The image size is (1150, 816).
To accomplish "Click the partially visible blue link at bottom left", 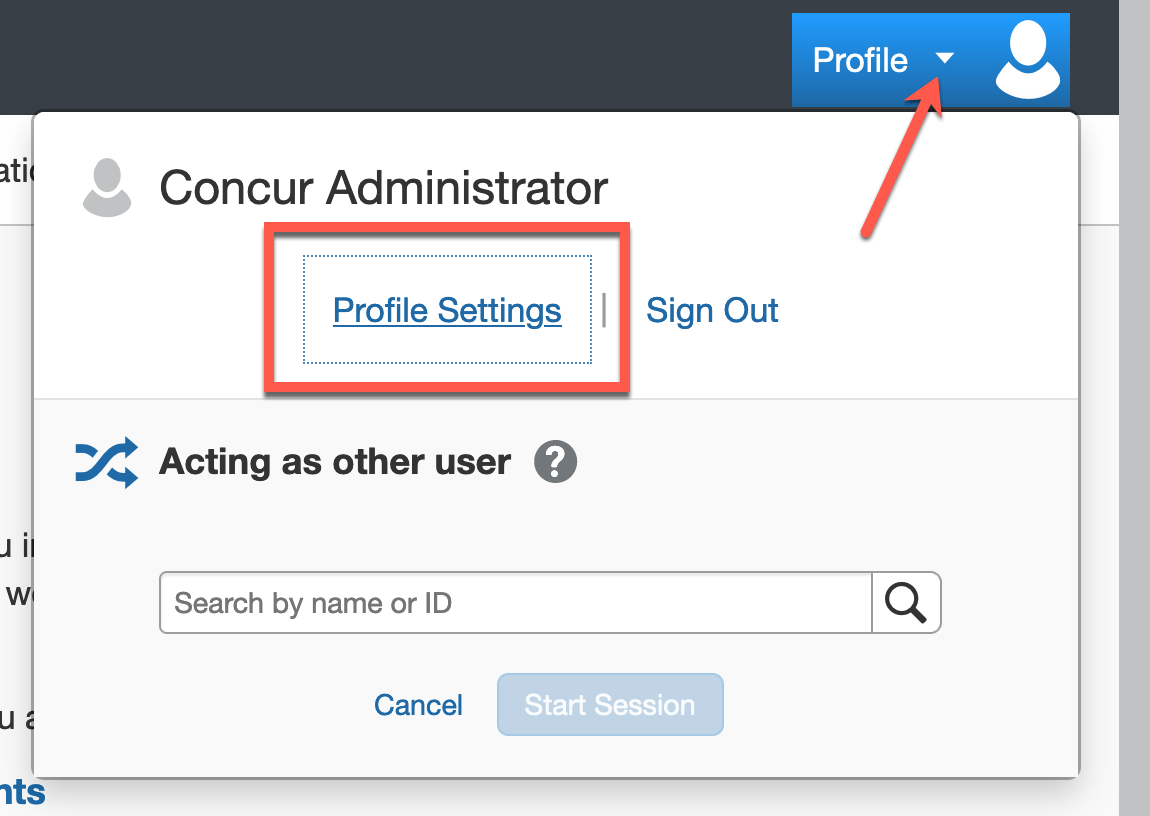I will pyautogui.click(x=25, y=793).
